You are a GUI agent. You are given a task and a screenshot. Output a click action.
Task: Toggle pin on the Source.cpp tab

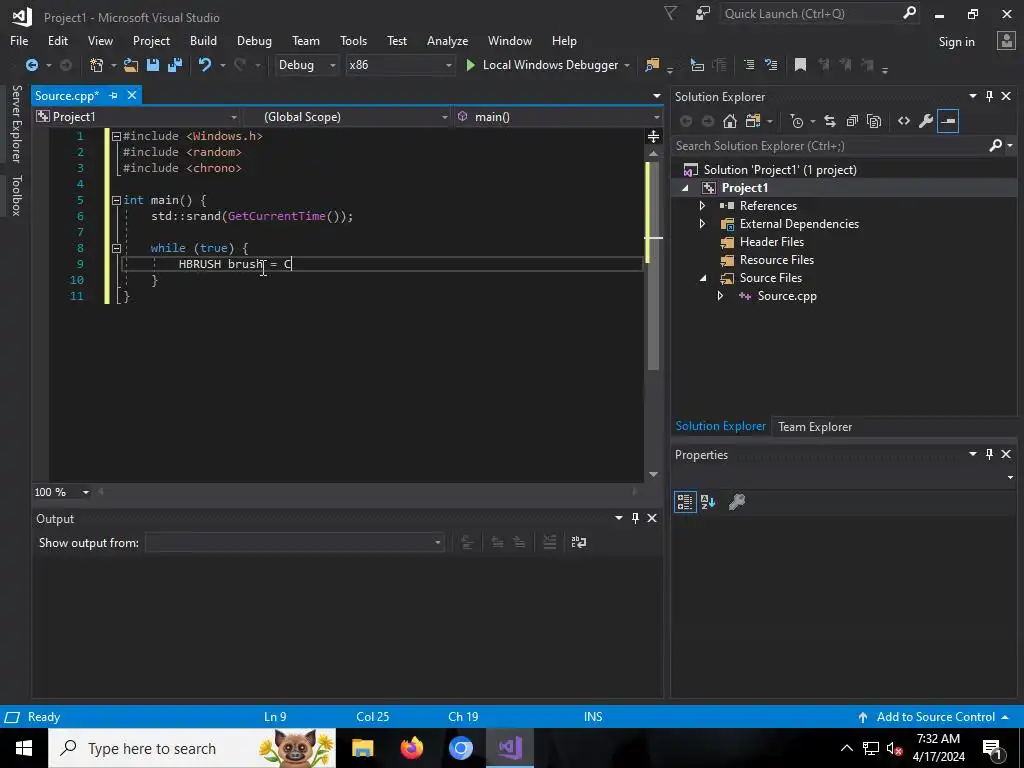tap(114, 95)
